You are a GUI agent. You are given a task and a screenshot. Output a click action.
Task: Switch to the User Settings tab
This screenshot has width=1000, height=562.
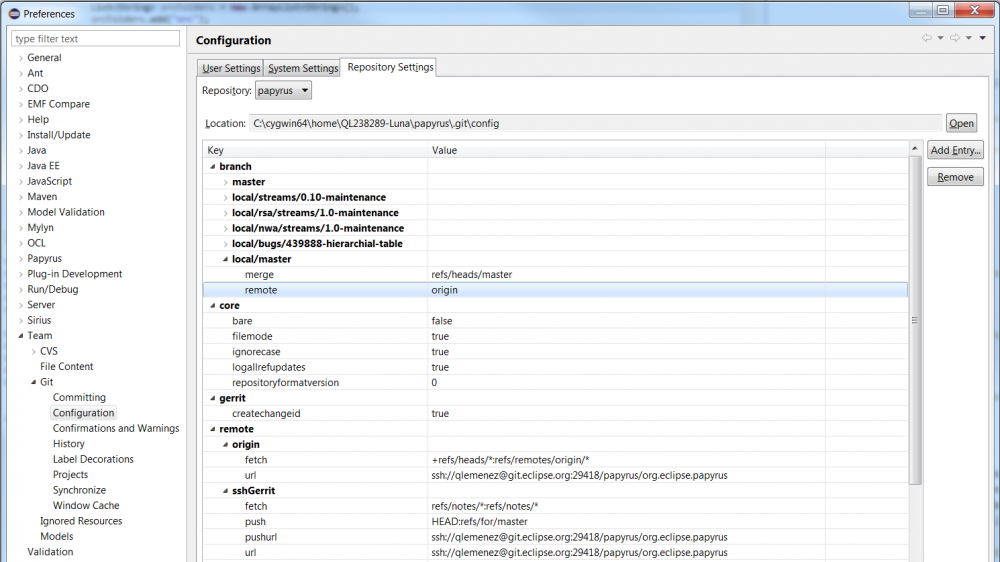tap(231, 68)
